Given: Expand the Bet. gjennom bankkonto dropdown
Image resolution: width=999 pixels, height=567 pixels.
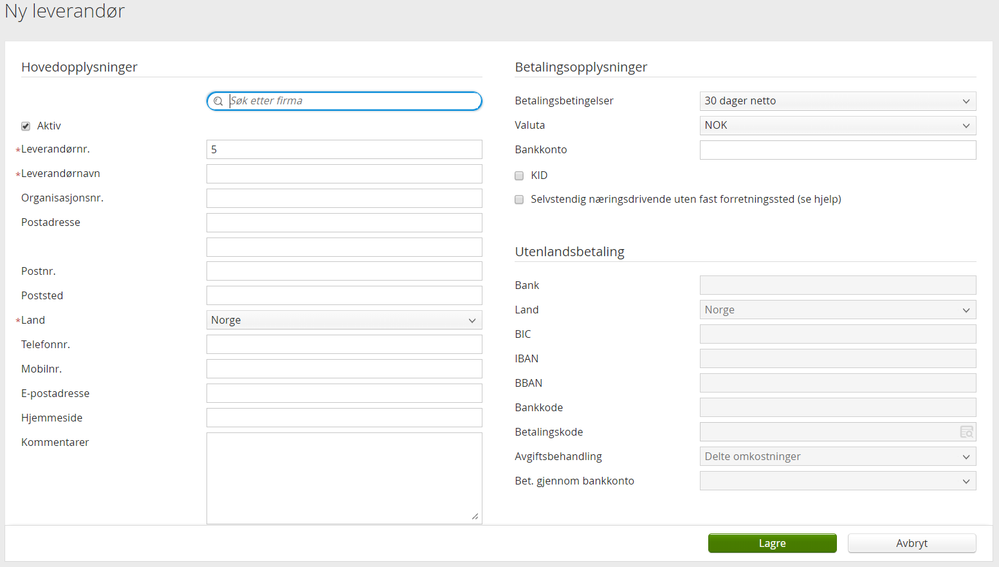Looking at the screenshot, I should click(837, 481).
